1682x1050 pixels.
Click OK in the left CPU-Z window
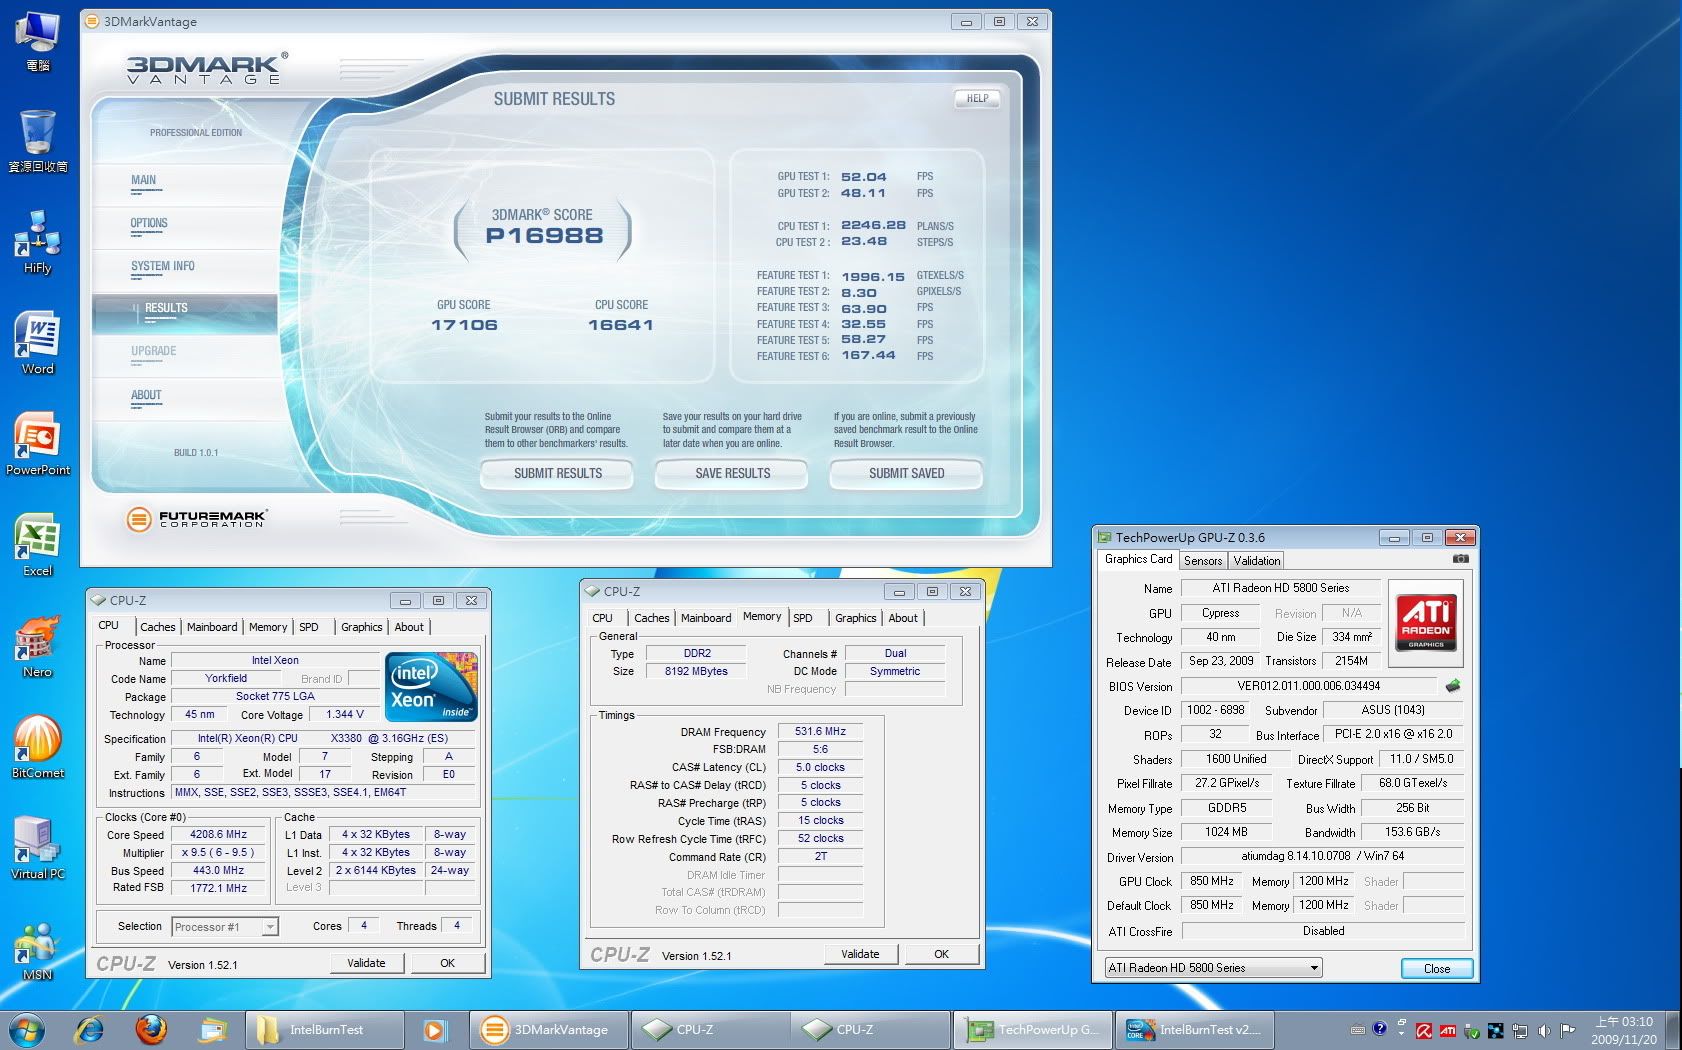[x=447, y=963]
